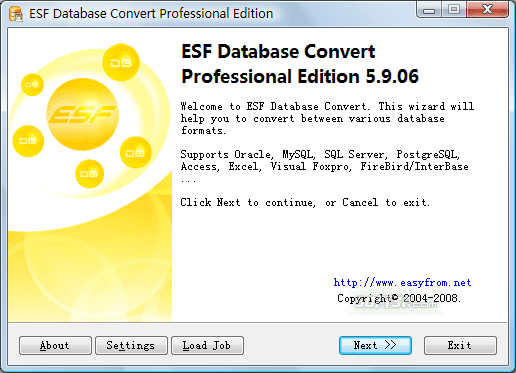Open the easyfrom.net website link
The image size is (516, 373).
coord(402,283)
